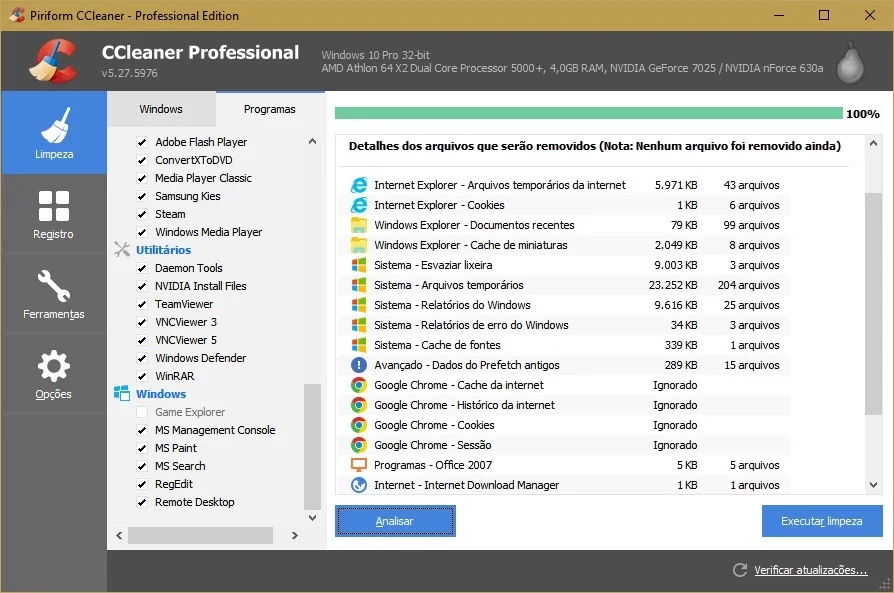
Task: Click the programs list up scroll arrow
Action: tap(312, 141)
